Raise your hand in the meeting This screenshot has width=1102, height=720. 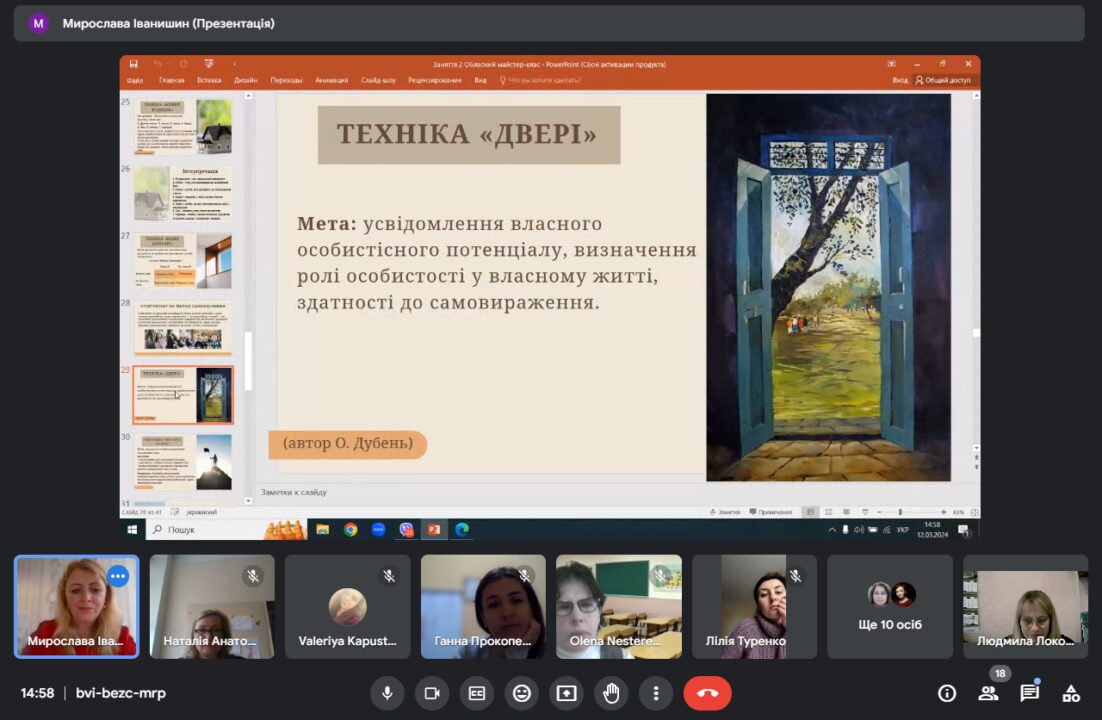pyautogui.click(x=611, y=693)
